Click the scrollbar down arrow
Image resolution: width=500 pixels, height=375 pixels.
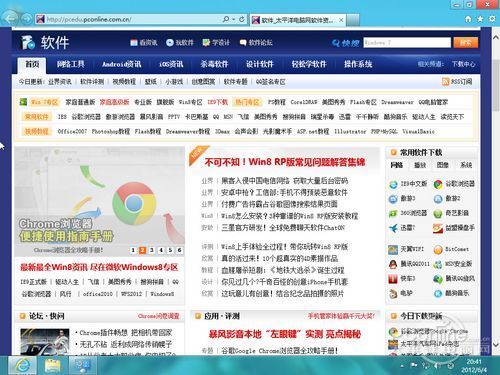496,345
